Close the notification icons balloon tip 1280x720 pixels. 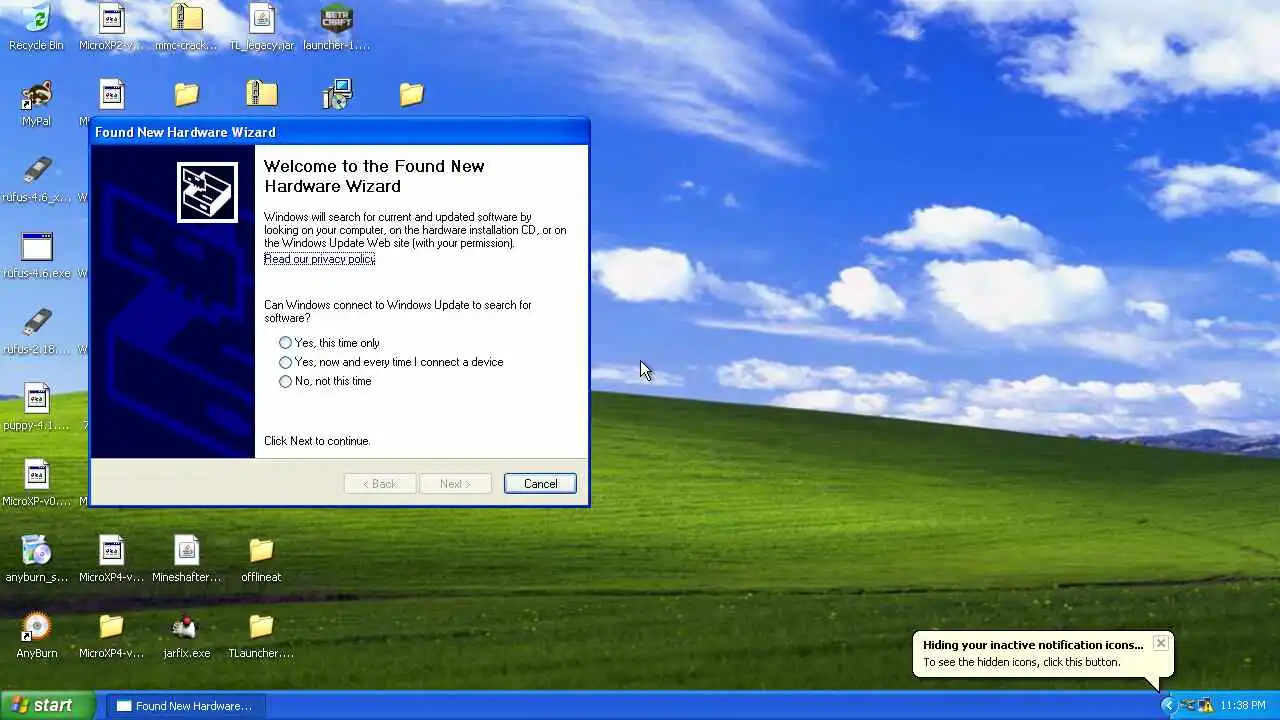coord(1160,643)
